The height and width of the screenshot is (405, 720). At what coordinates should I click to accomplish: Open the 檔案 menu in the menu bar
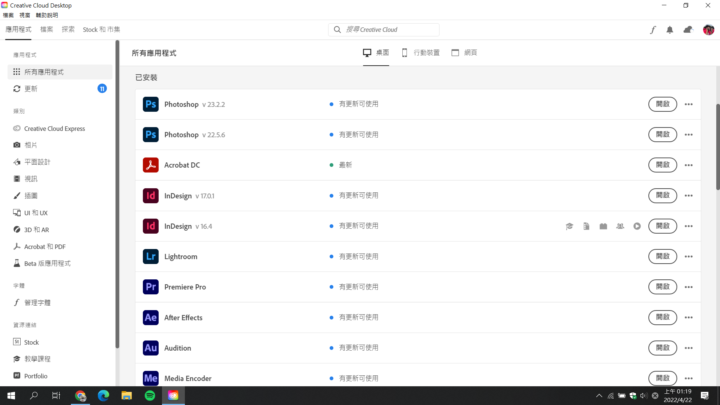click(9, 16)
